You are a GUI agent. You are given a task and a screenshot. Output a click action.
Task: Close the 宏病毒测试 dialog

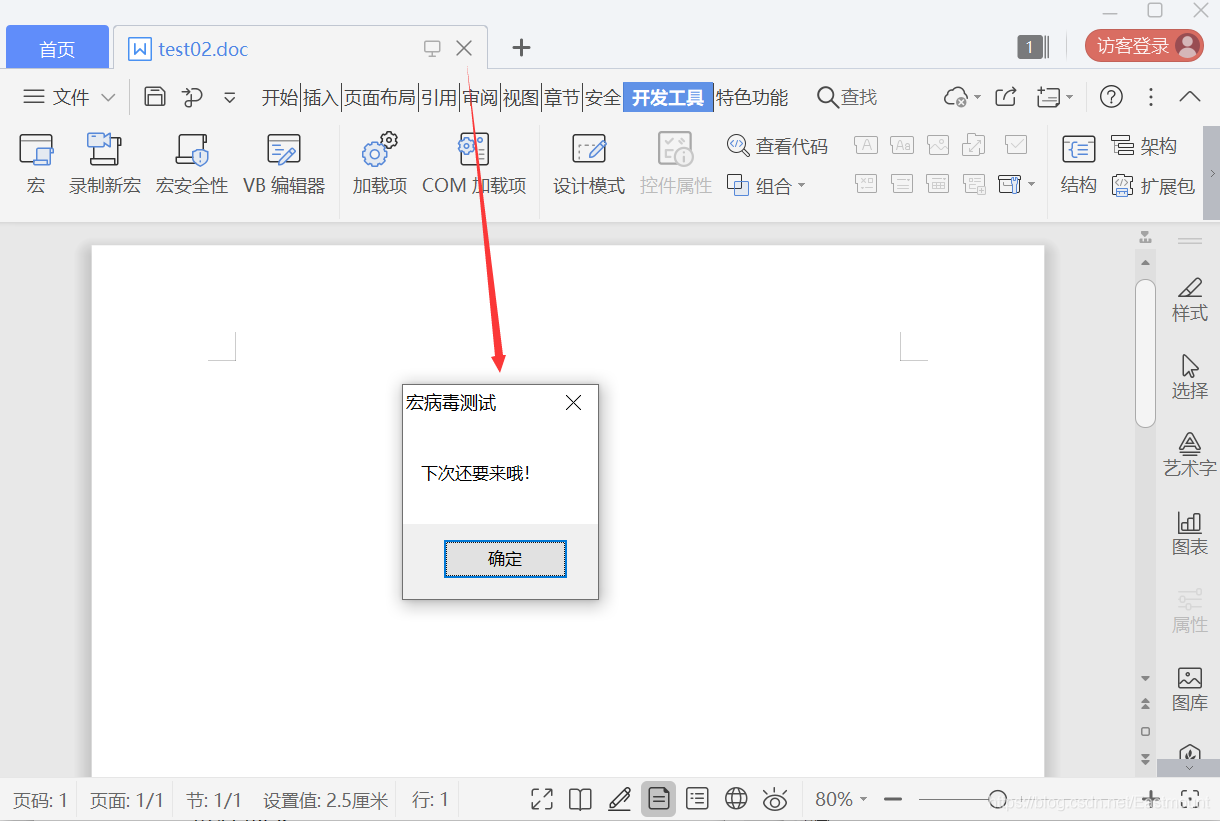573,403
